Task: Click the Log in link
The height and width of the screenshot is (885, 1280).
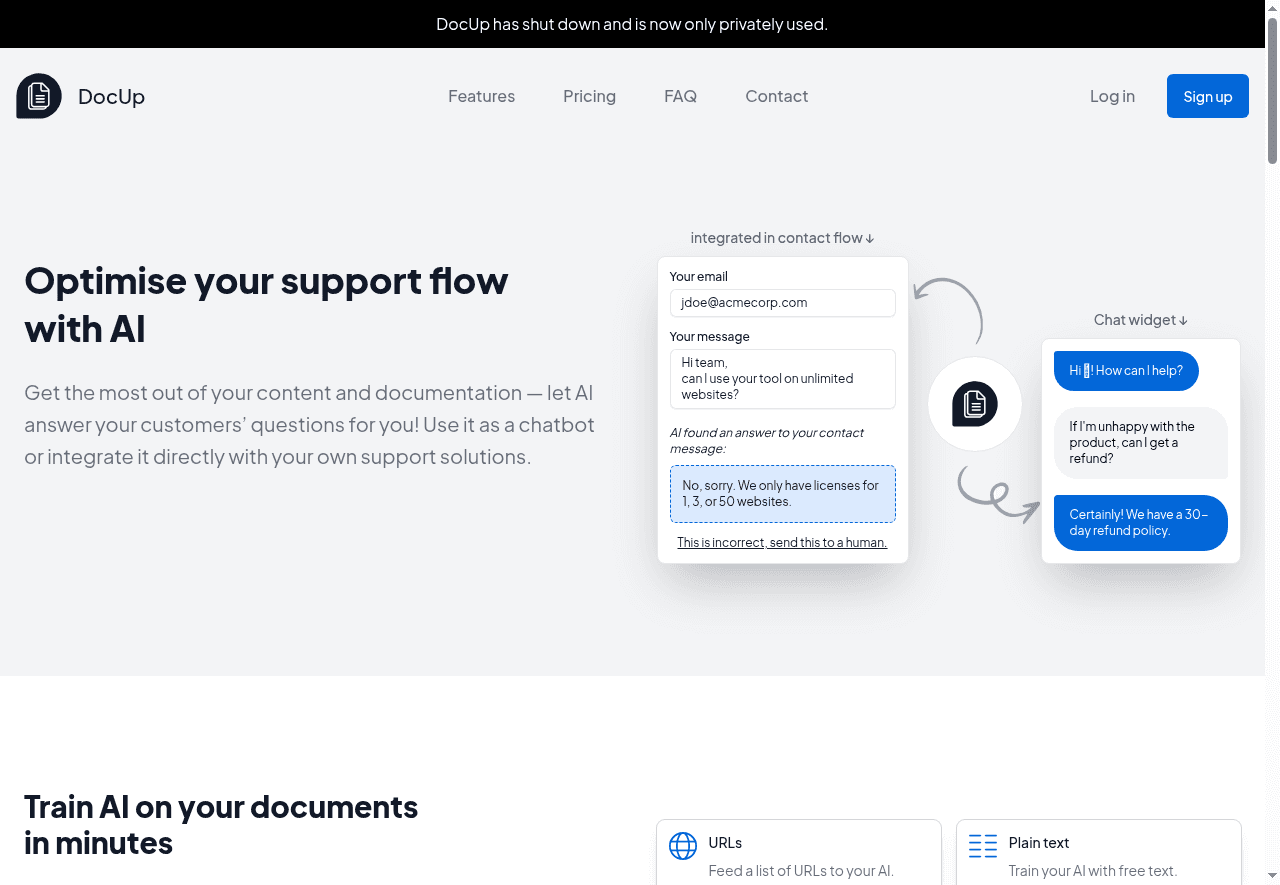Action: click(x=1112, y=96)
